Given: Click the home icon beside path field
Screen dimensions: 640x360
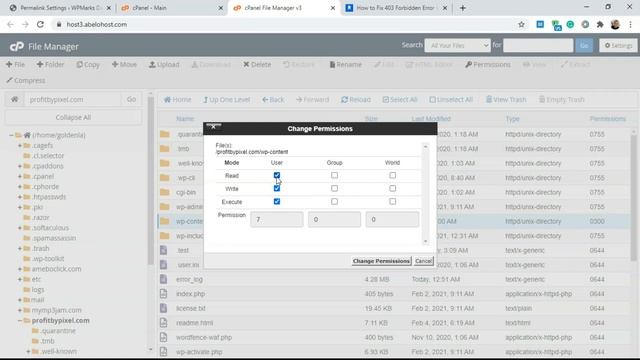Looking at the screenshot, I should 14,99.
